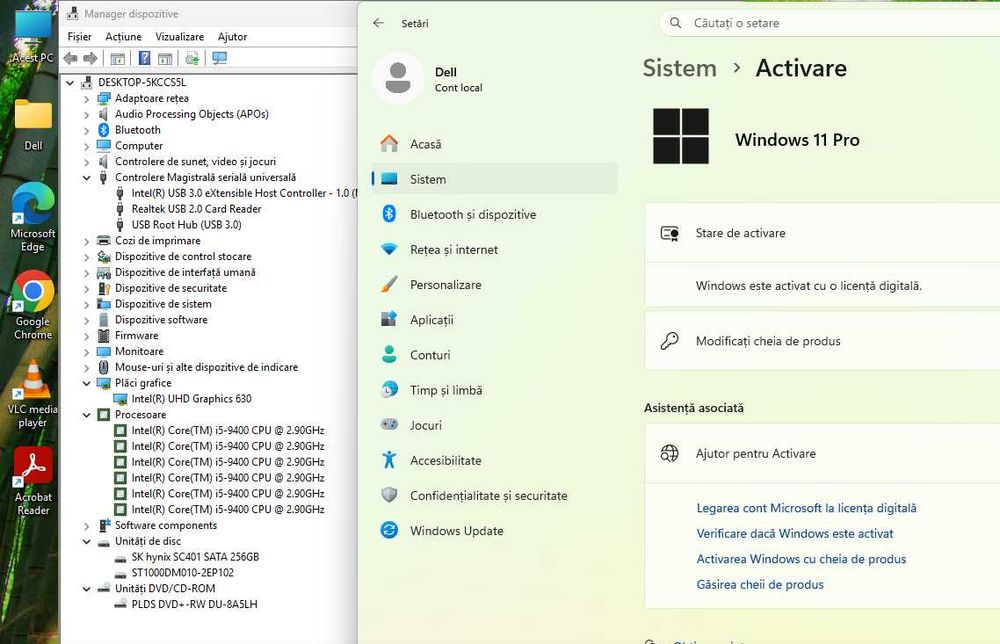1000x644 pixels.
Task: Expand the Software components node
Action: [x=87, y=526]
